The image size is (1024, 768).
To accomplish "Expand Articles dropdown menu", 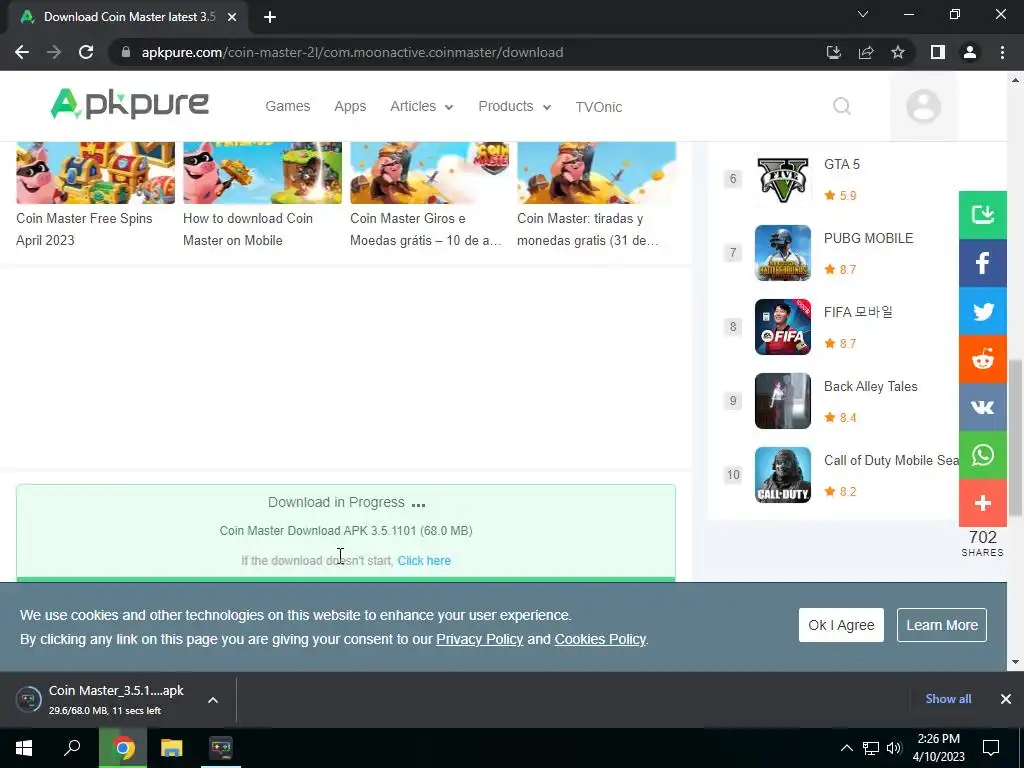I will coord(421,106).
